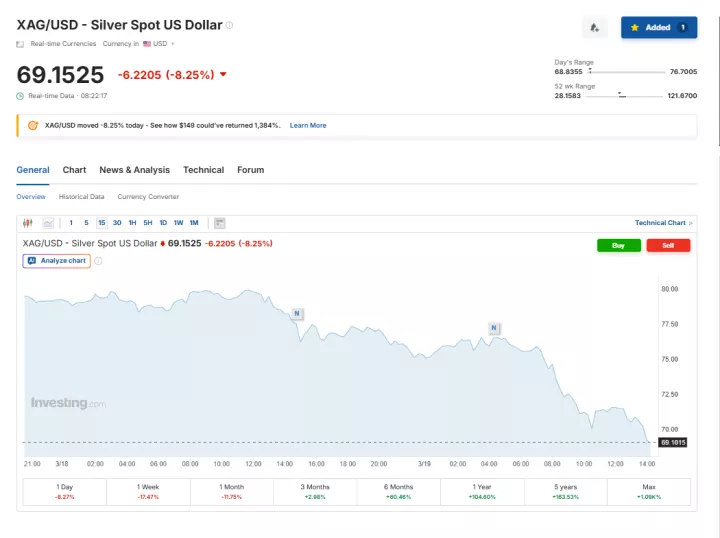Open the News & Analysis tab
The width and height of the screenshot is (720, 538).
tap(134, 170)
